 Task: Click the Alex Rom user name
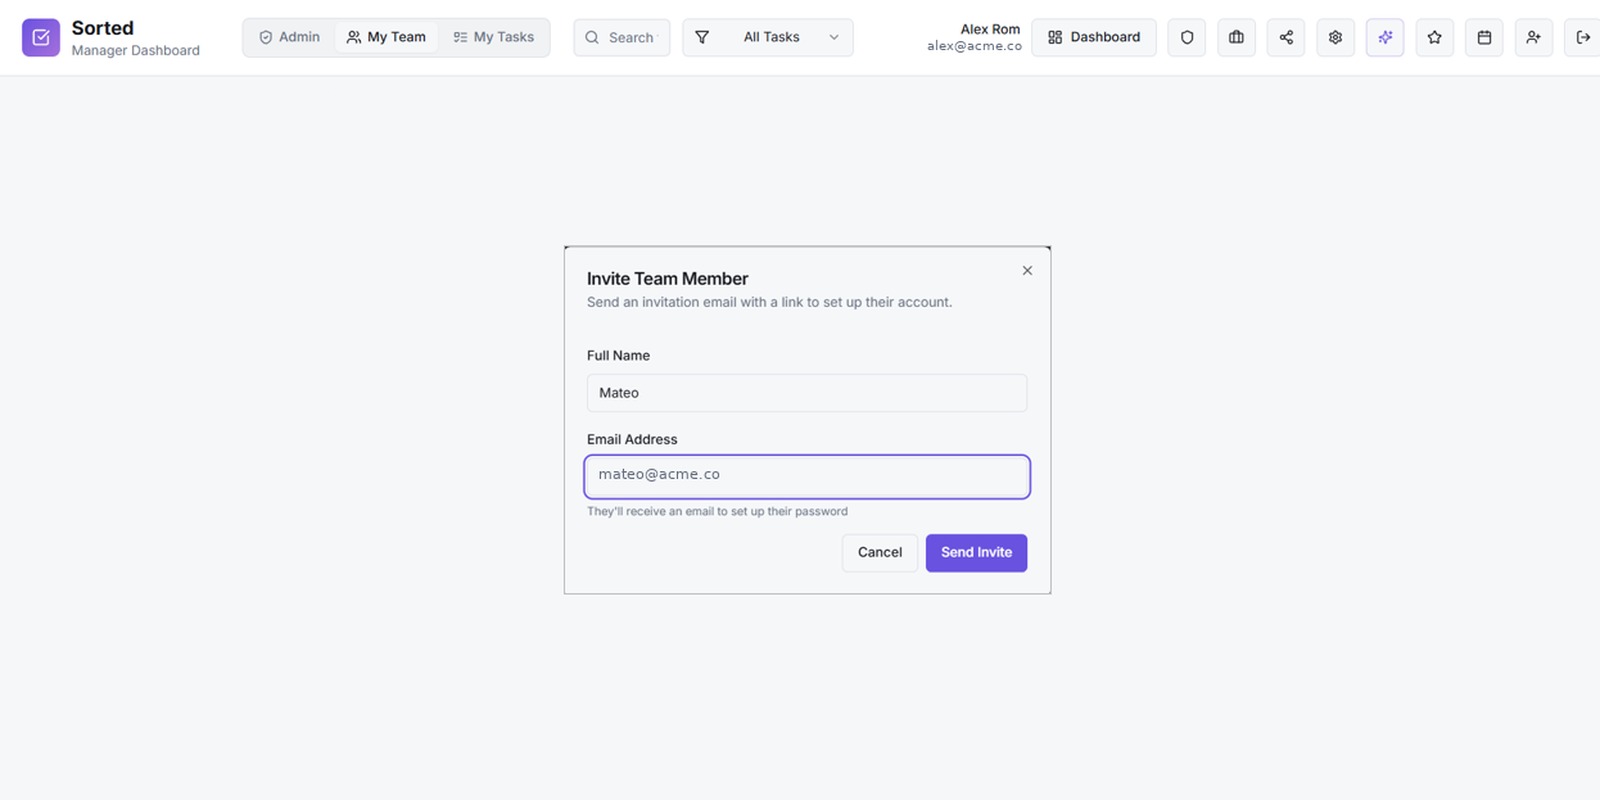click(x=990, y=29)
